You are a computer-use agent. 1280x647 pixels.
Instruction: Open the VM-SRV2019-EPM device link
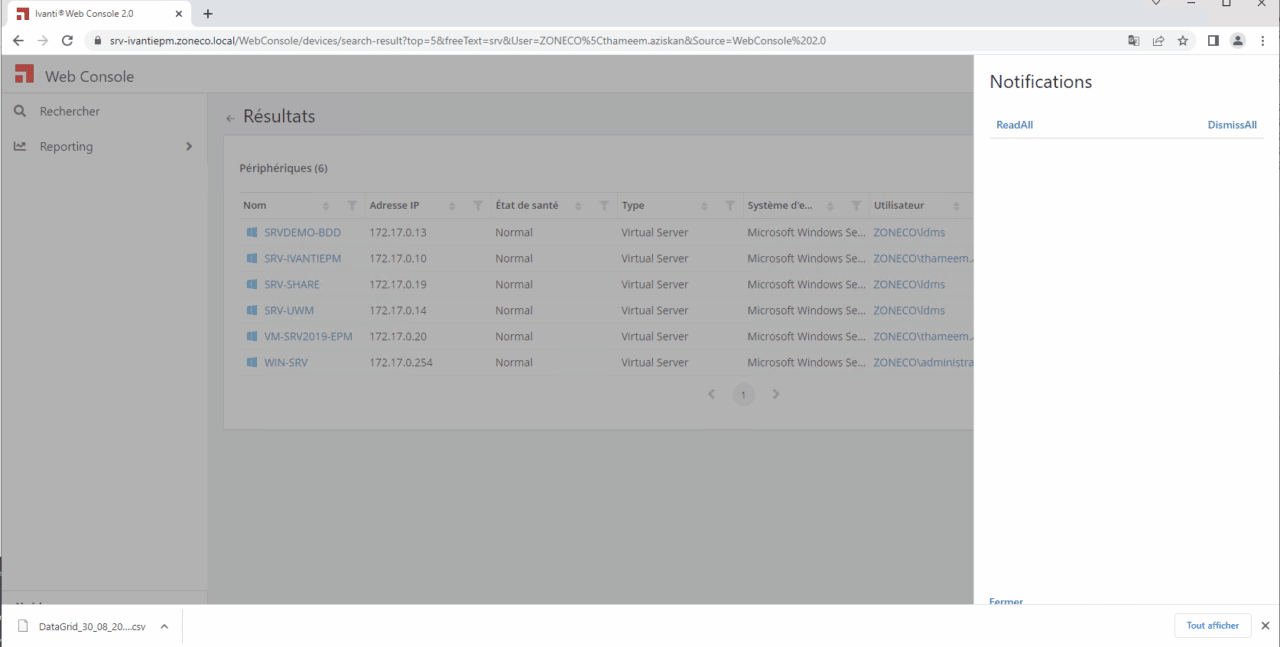pyautogui.click(x=308, y=336)
